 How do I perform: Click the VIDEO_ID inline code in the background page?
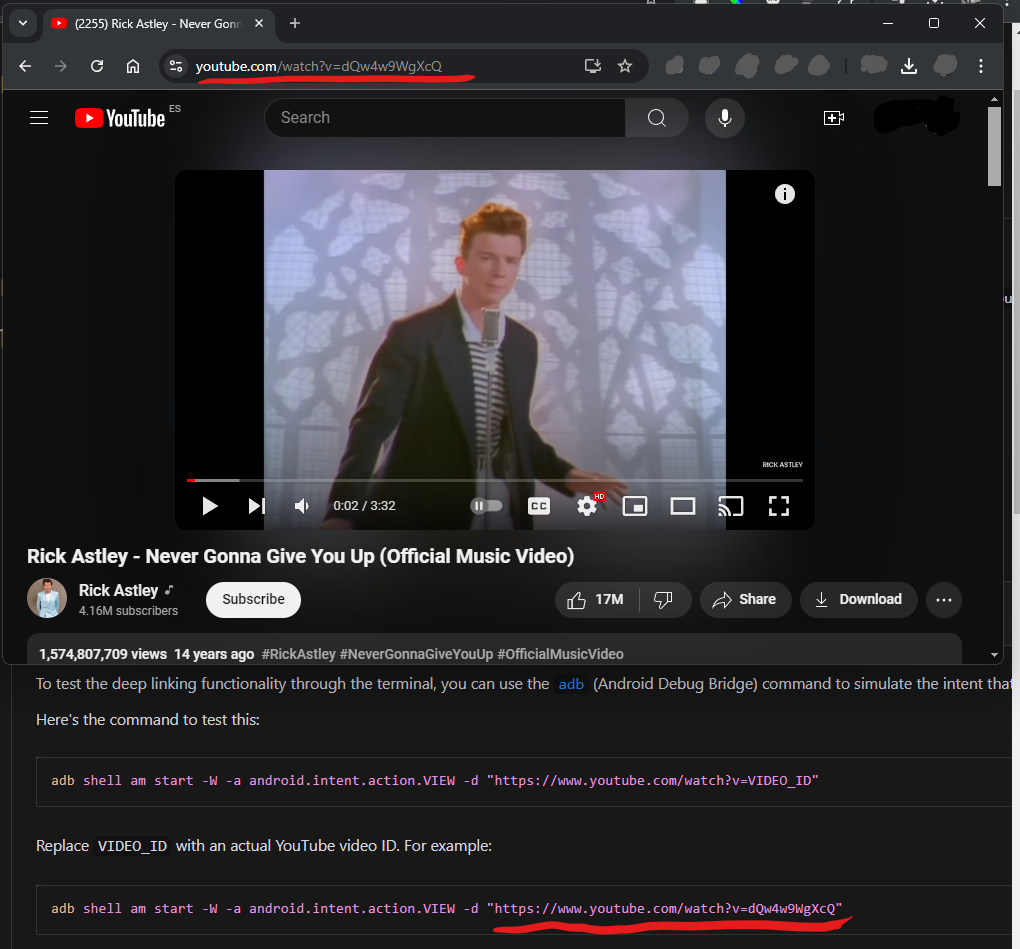click(132, 846)
